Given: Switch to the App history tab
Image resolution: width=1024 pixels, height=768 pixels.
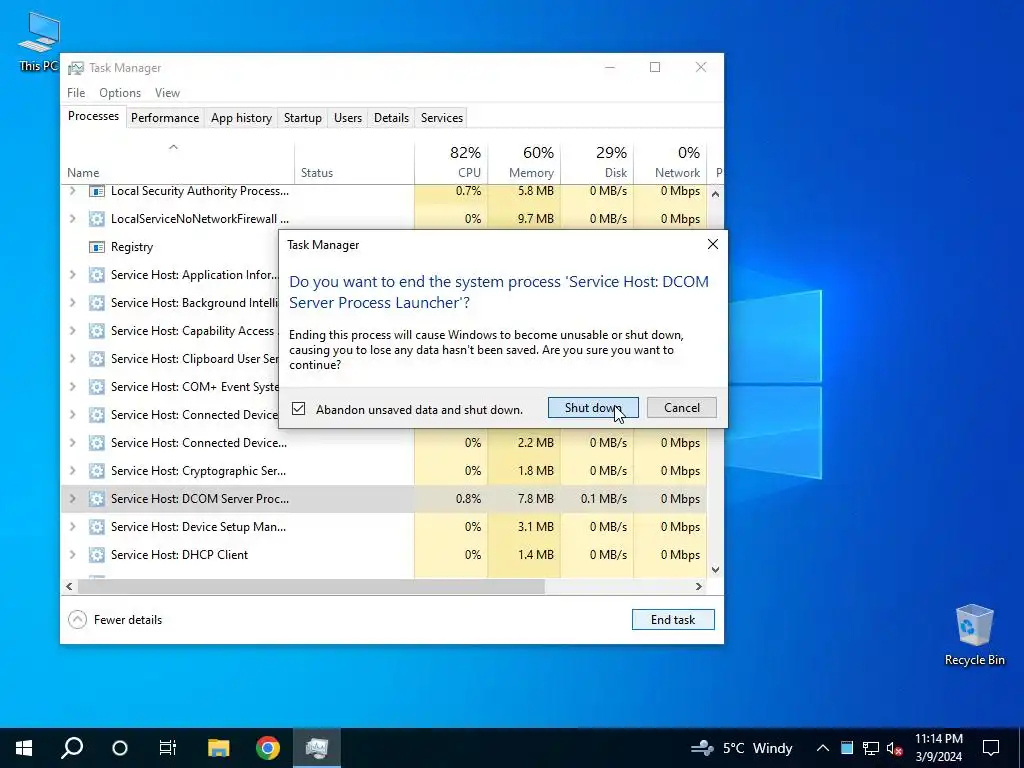Looking at the screenshot, I should (241, 118).
